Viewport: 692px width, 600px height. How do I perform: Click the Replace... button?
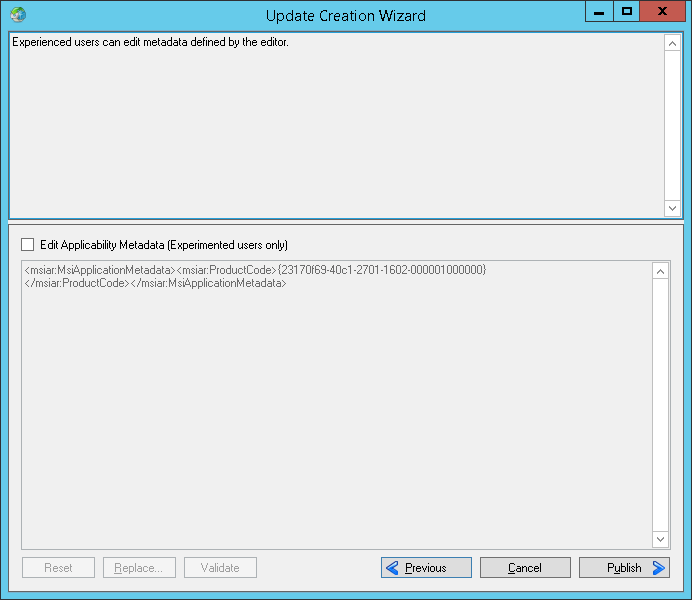tap(139, 567)
